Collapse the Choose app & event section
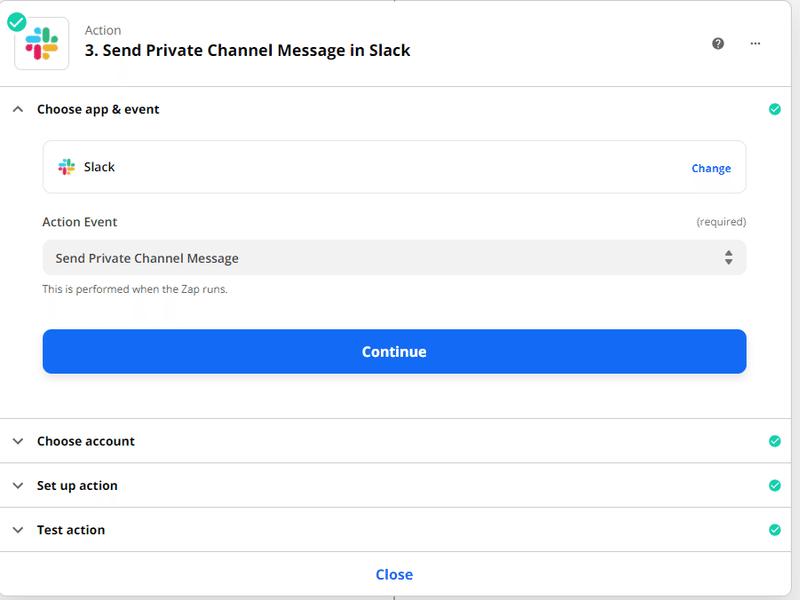Image resolution: width=800 pixels, height=600 pixels. (18, 109)
